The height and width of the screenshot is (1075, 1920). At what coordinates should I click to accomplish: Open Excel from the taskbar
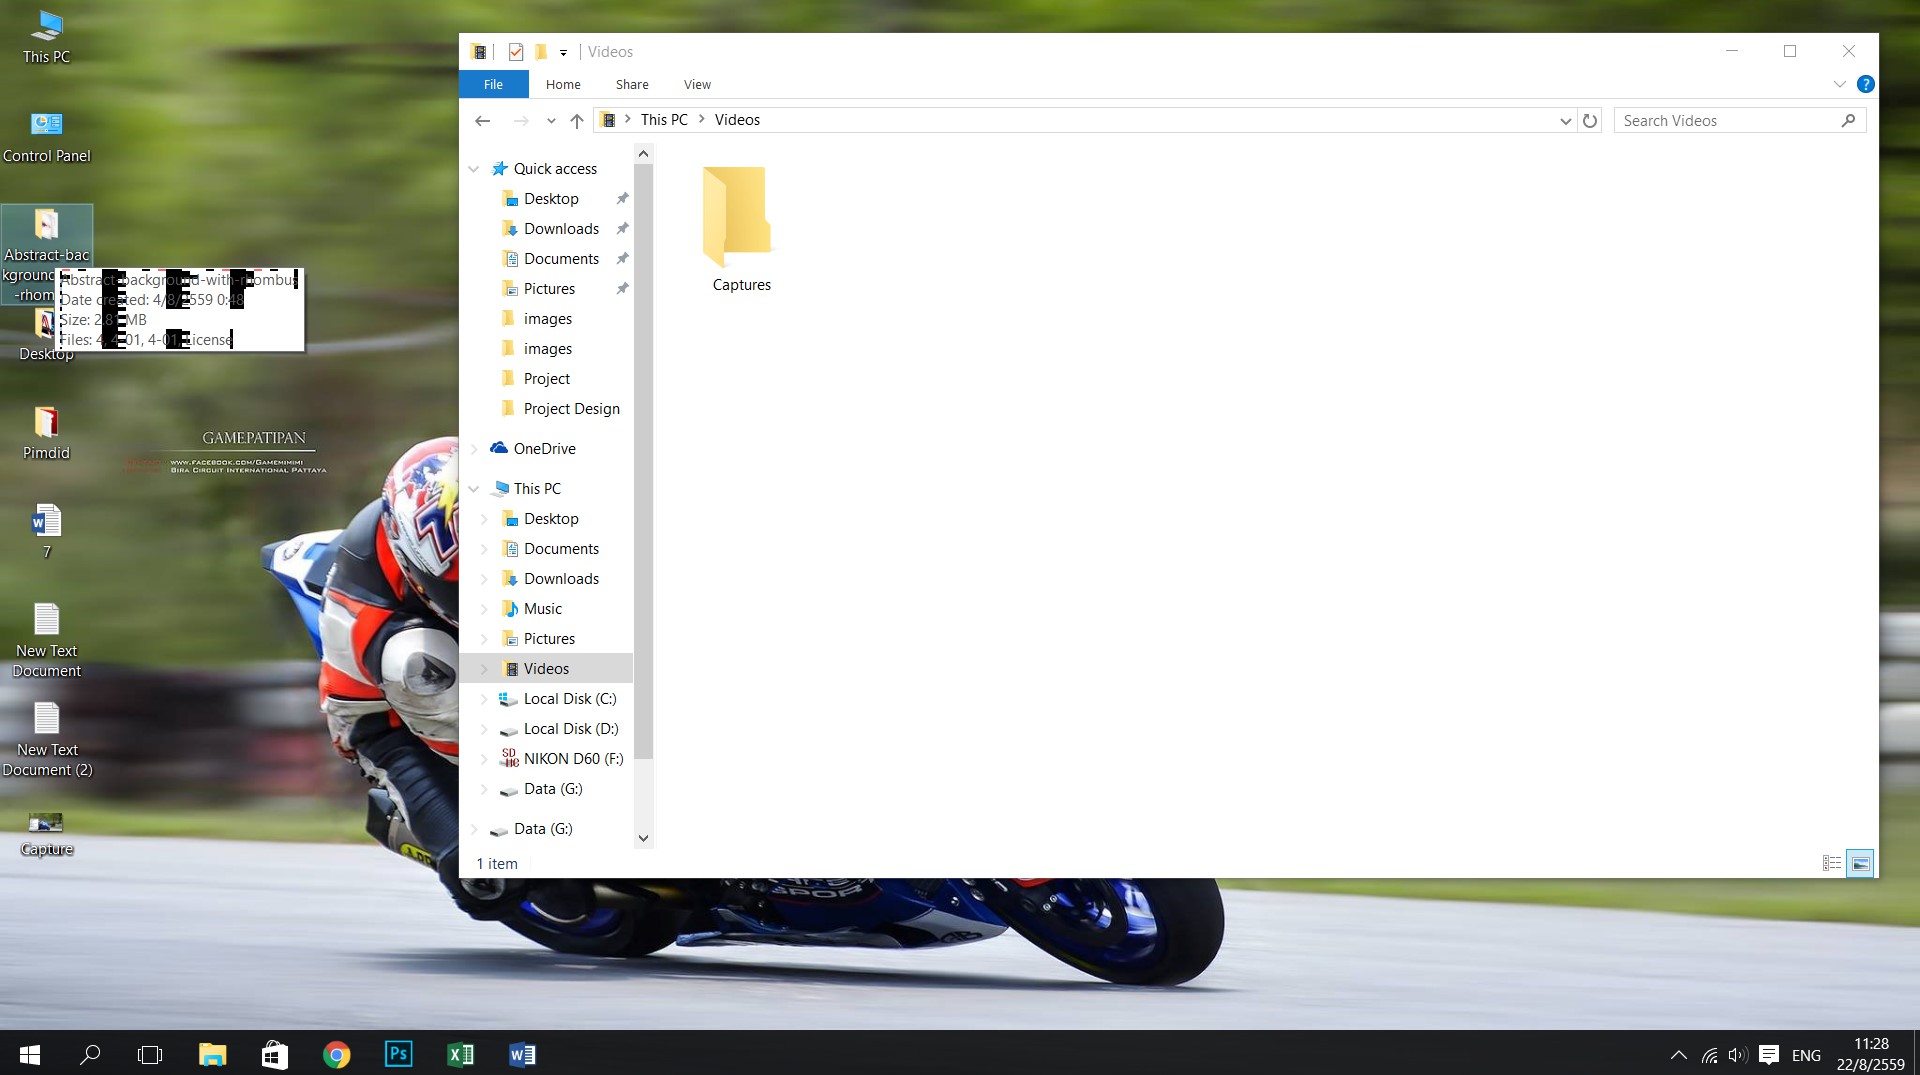tap(460, 1054)
